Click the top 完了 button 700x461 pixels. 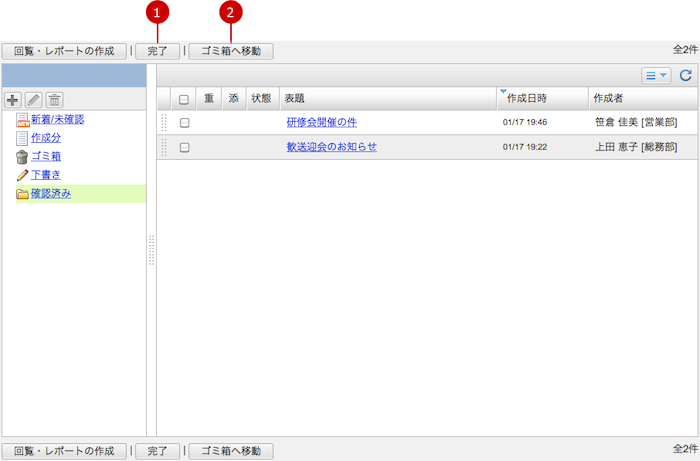[158, 51]
